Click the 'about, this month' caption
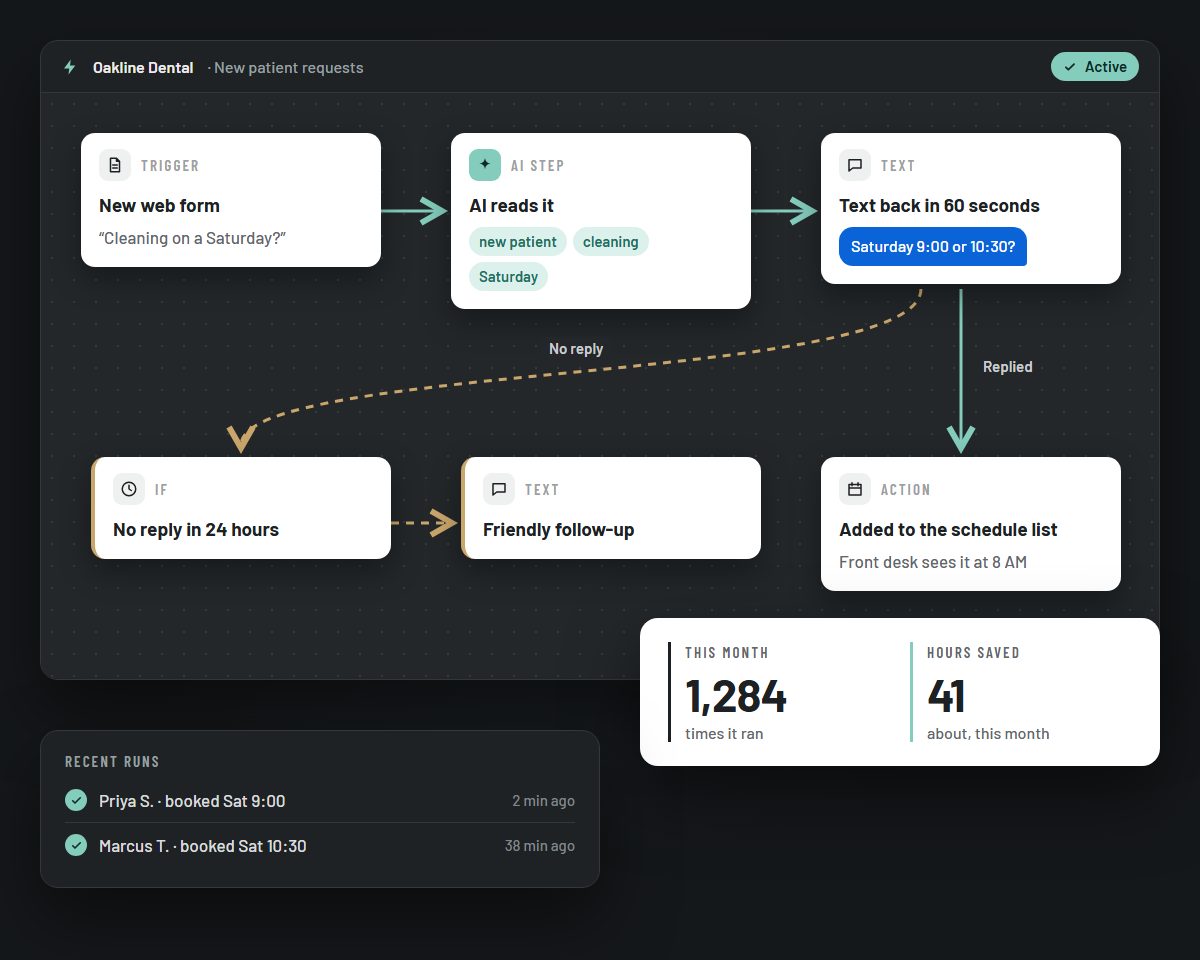This screenshot has width=1200, height=960. (988, 734)
